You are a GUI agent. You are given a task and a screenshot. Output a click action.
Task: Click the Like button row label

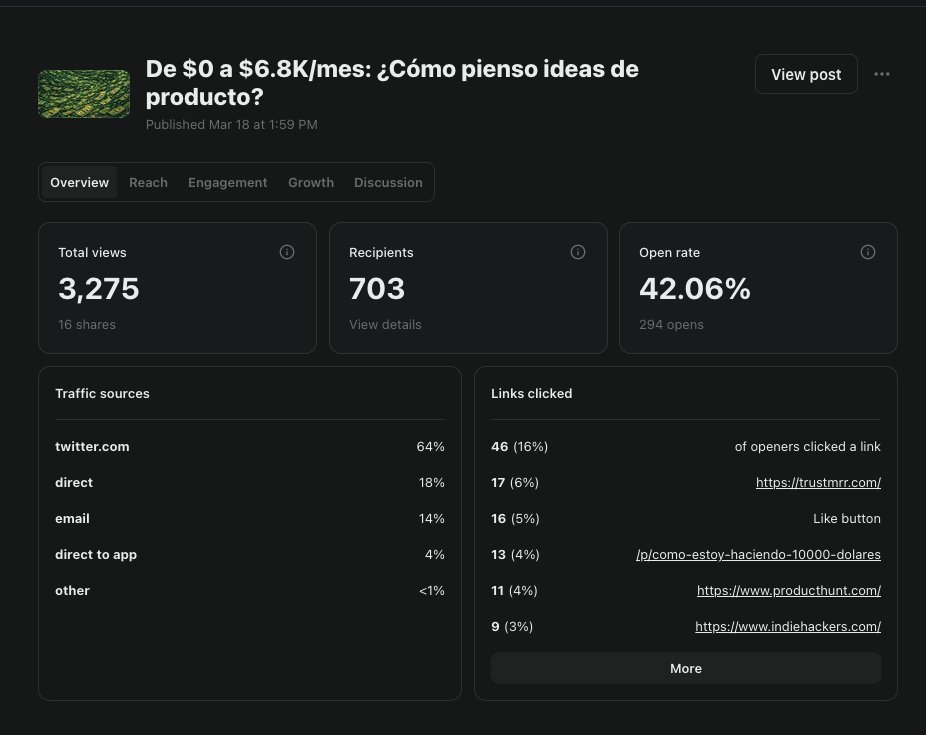847,518
